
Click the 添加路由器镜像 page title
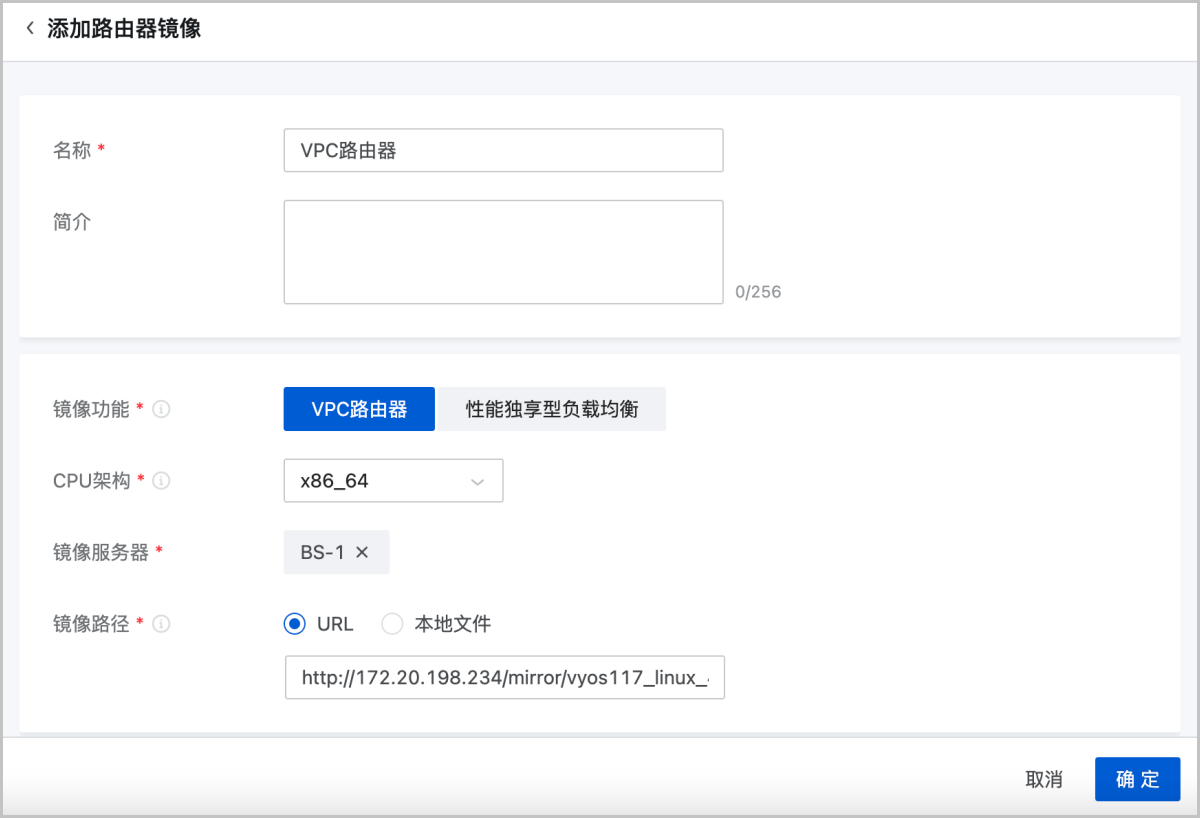[124, 28]
